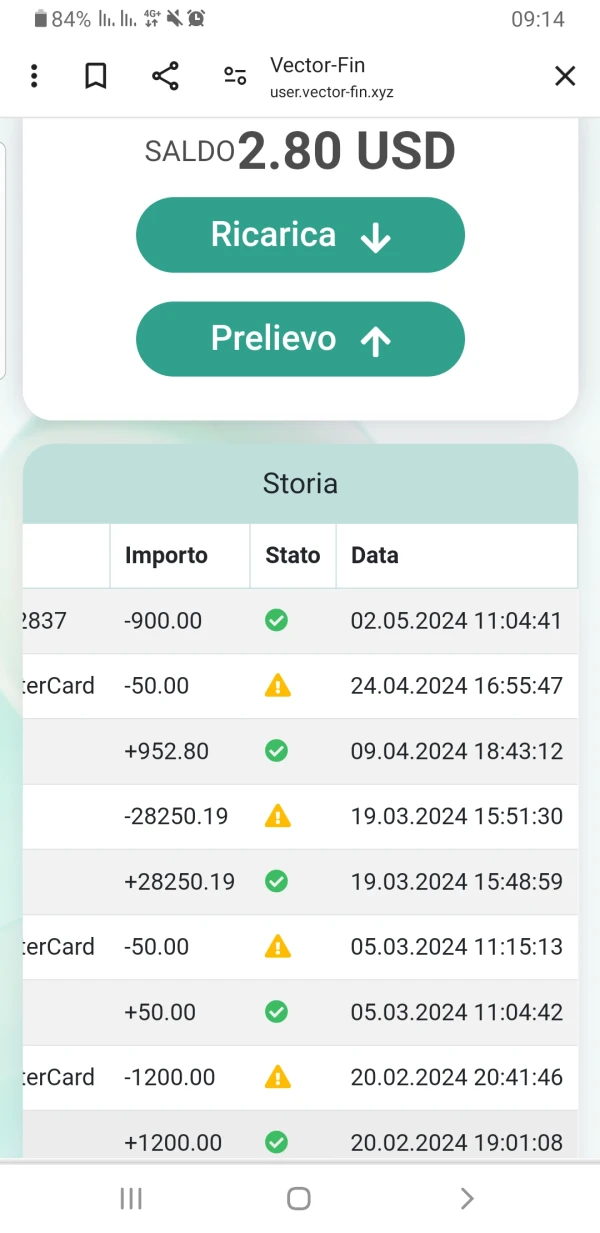Tap green check for +28250.19 row
This screenshot has height=1233, width=600.
pos(277,882)
